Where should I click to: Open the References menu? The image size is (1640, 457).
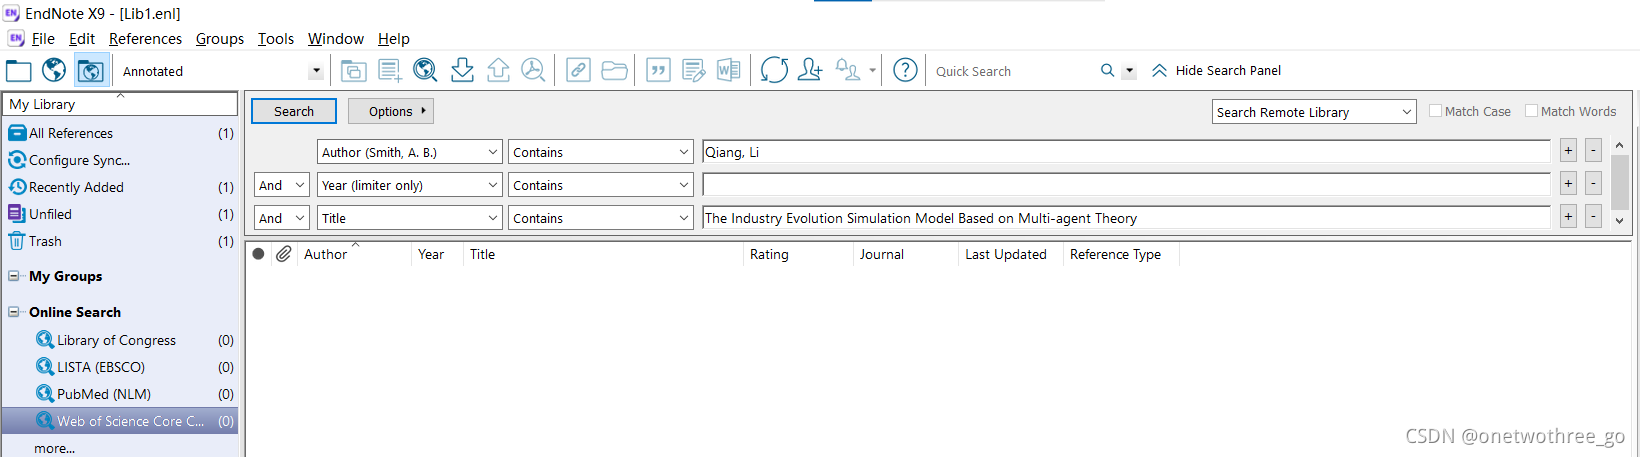(x=145, y=38)
